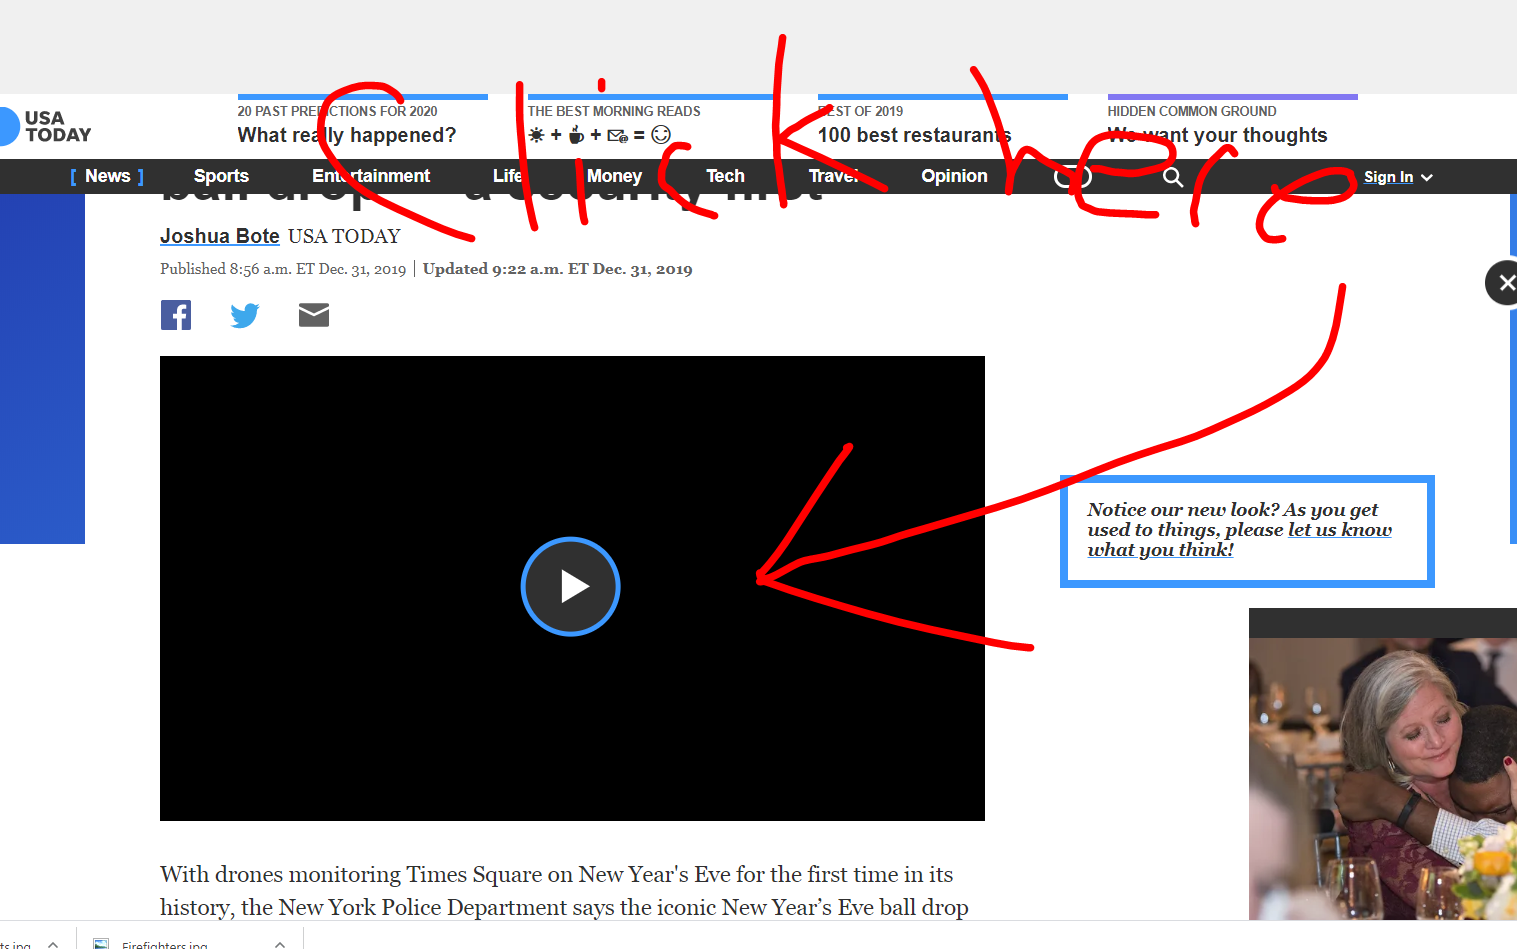Click the 'USA TODAY' byline text

pos(344,236)
